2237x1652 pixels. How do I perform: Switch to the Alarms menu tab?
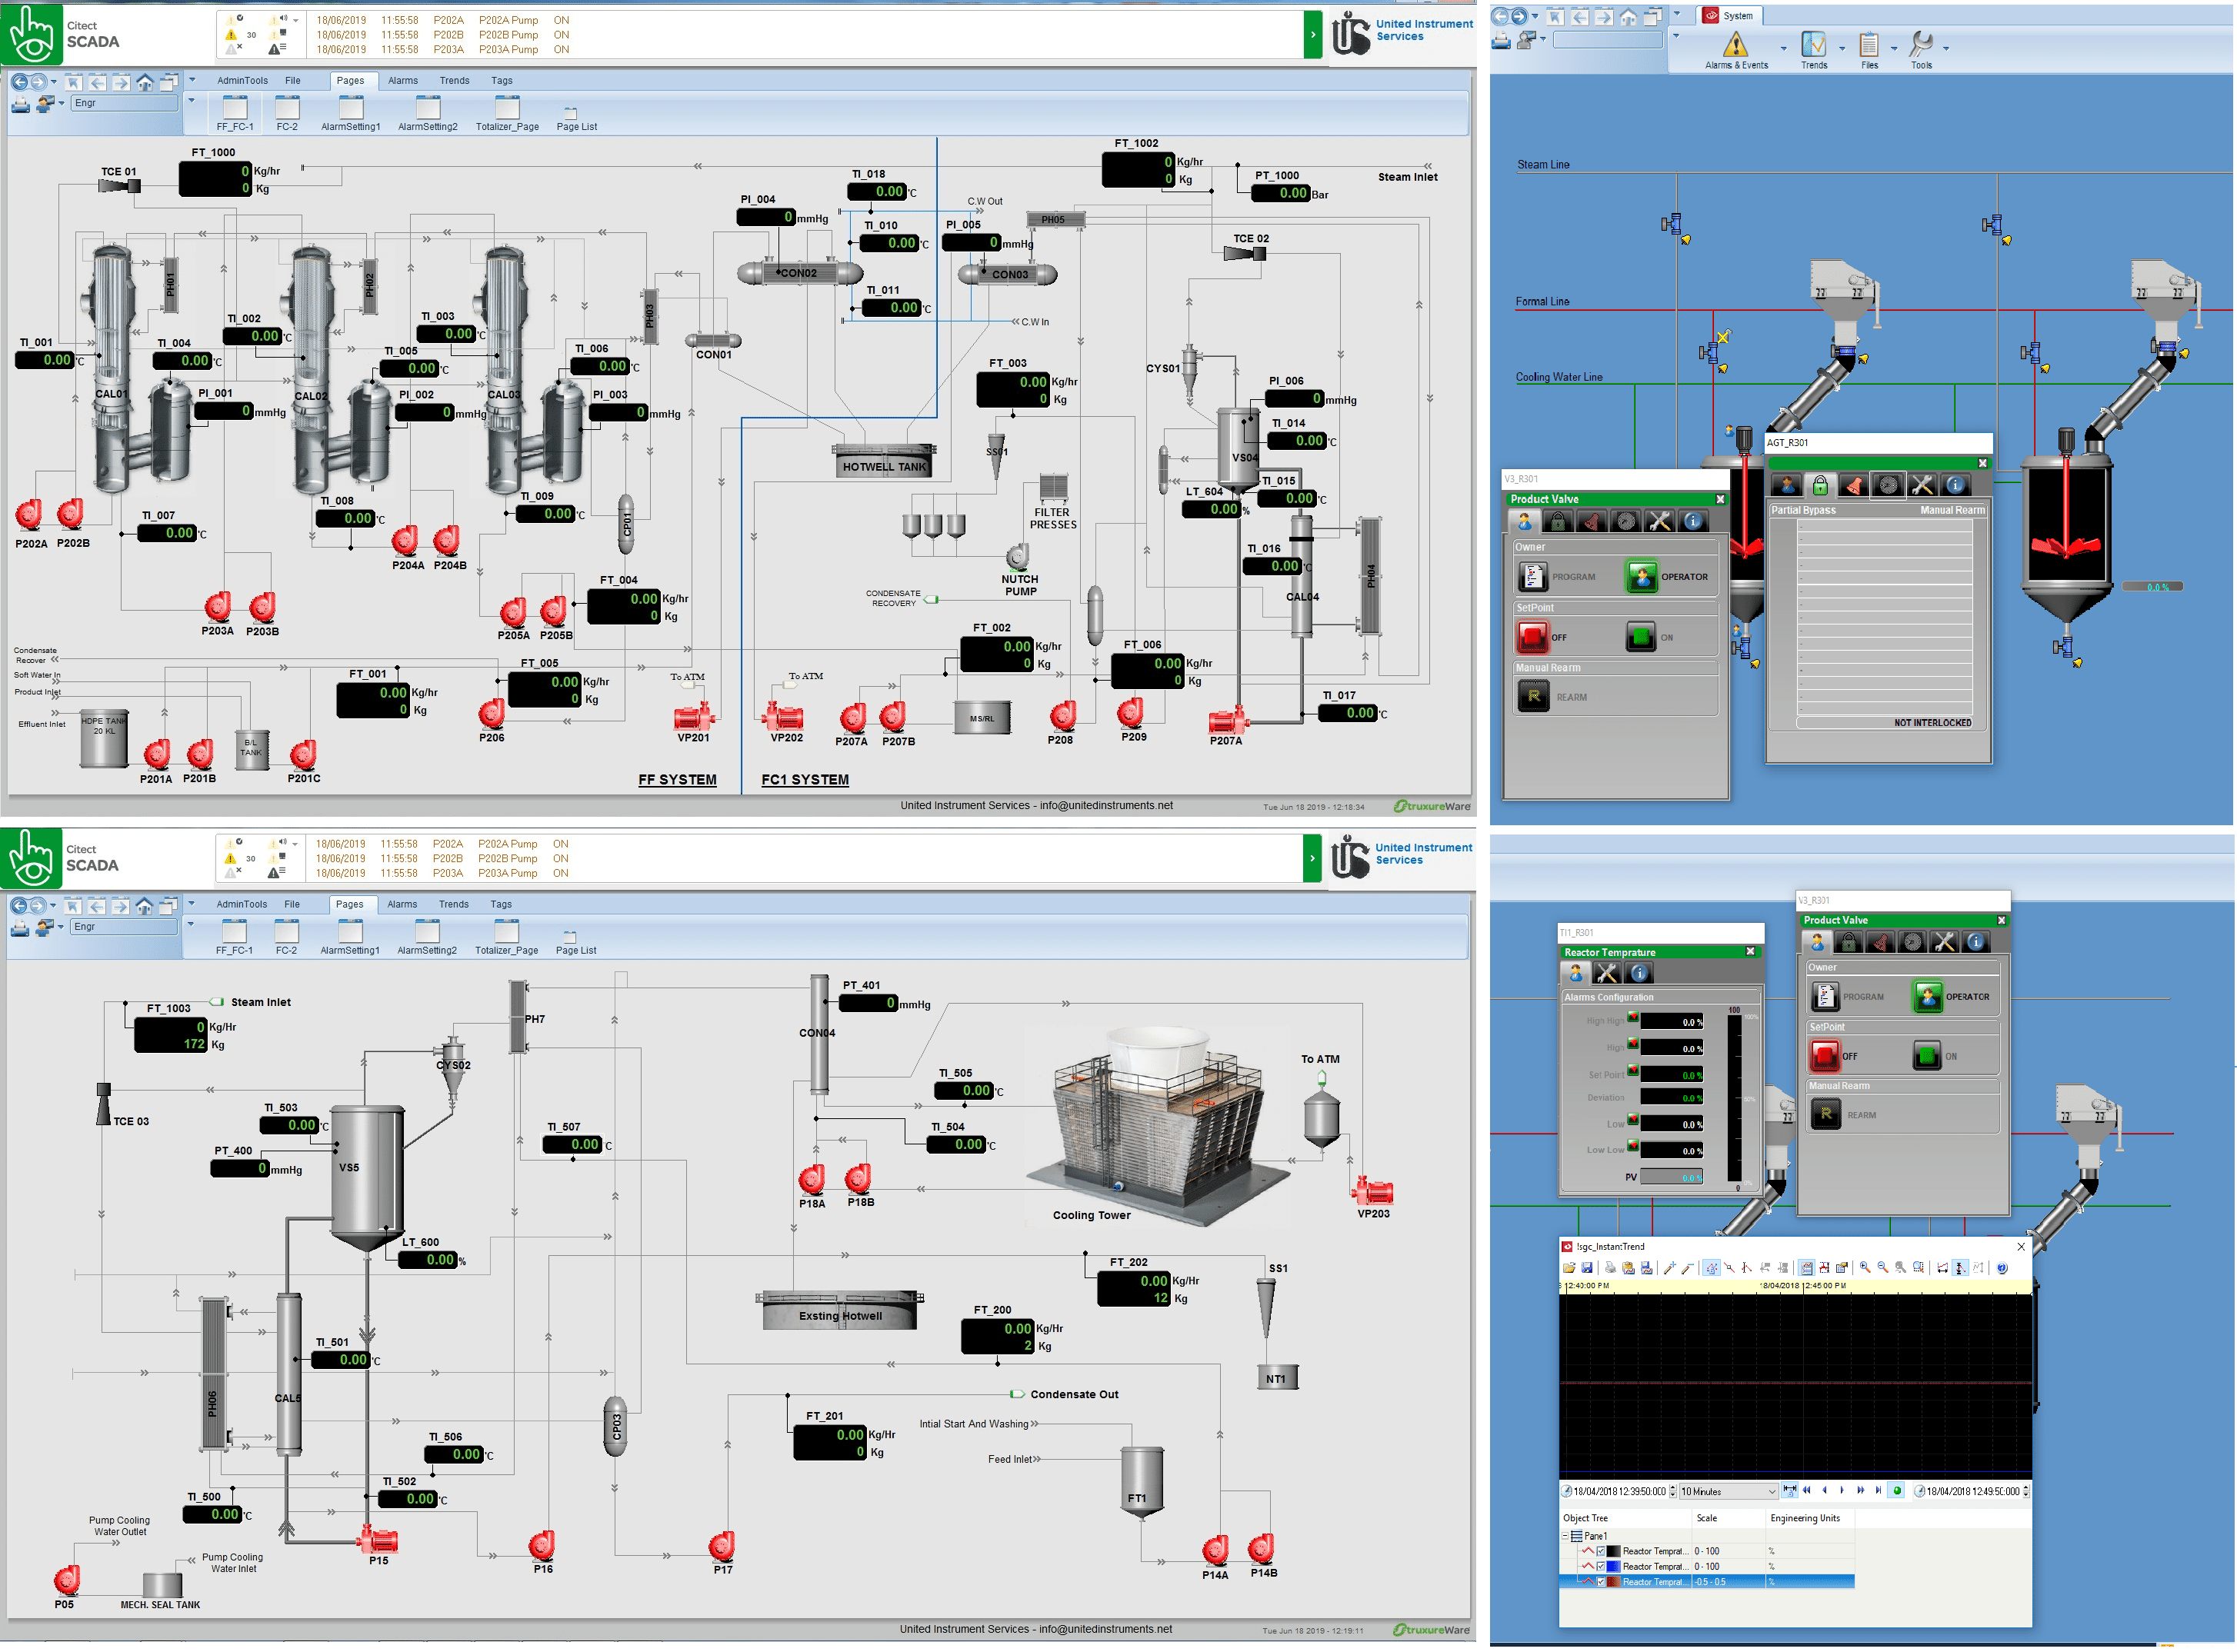[x=403, y=80]
